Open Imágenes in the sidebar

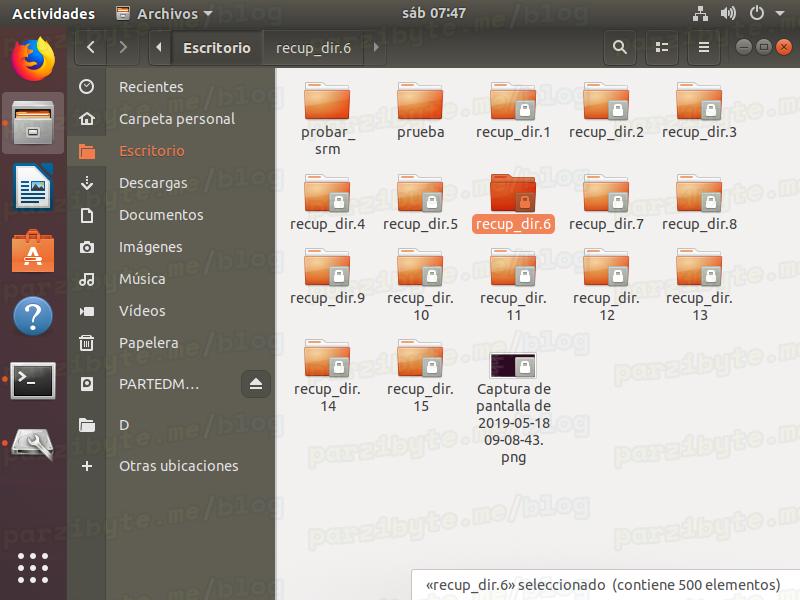(x=171, y=247)
